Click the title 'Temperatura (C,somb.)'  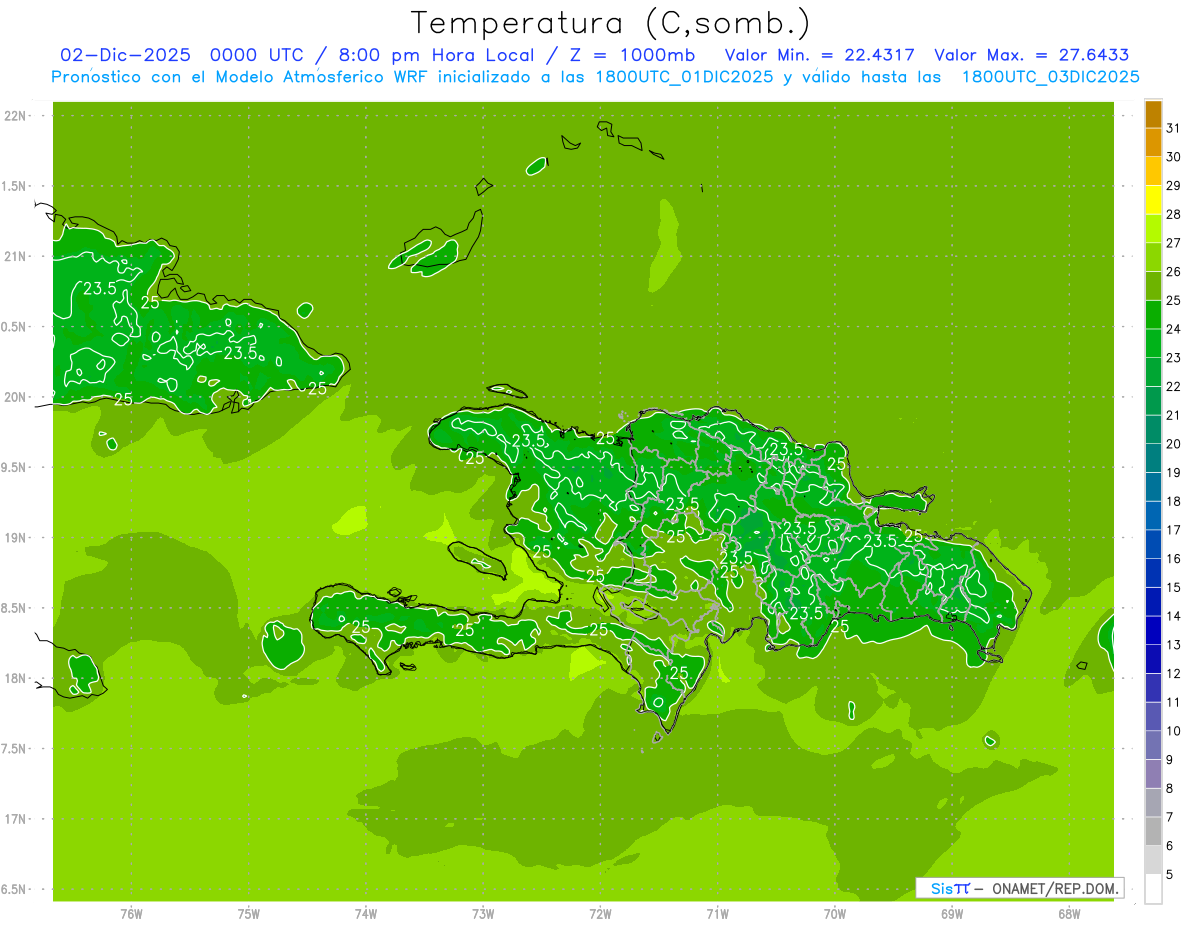coord(611,23)
